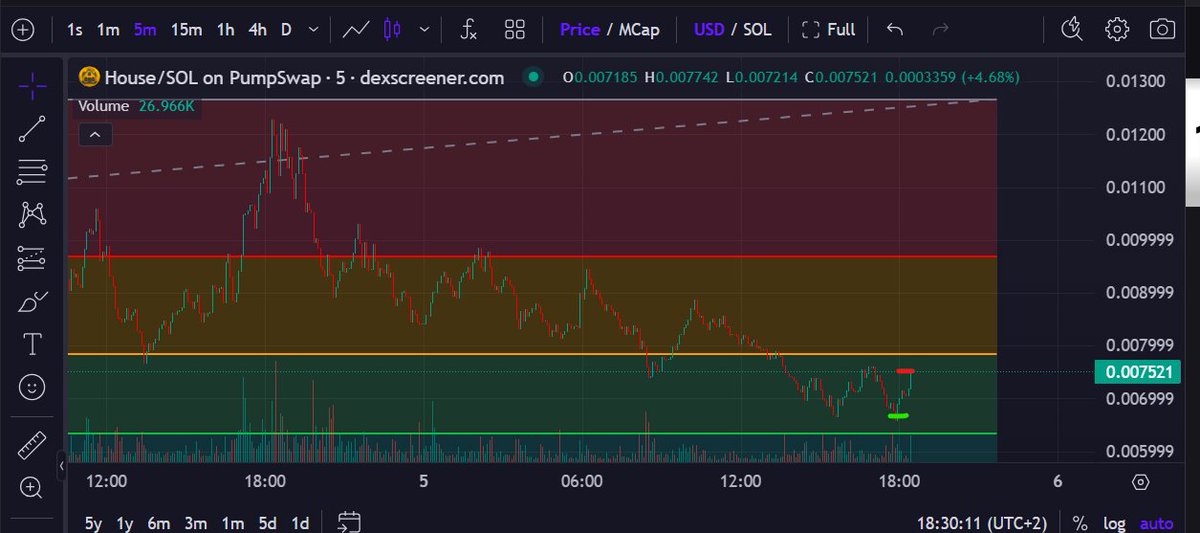The image size is (1200, 533).
Task: Open the timezone menu 18:30:11 (UTC+2)
Action: [984, 522]
